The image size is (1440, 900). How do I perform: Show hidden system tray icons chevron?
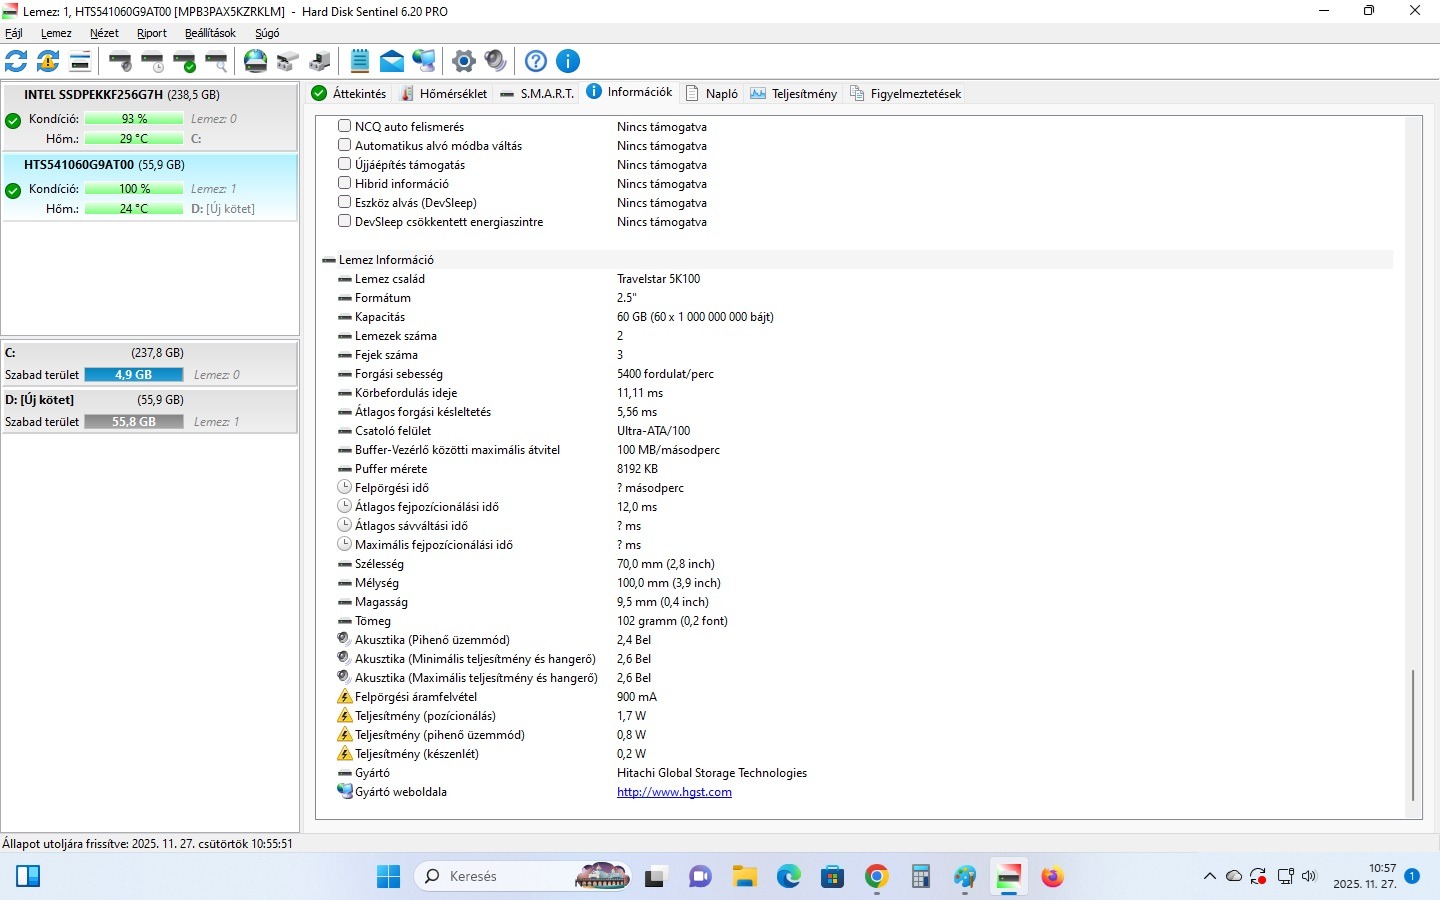pos(1209,877)
